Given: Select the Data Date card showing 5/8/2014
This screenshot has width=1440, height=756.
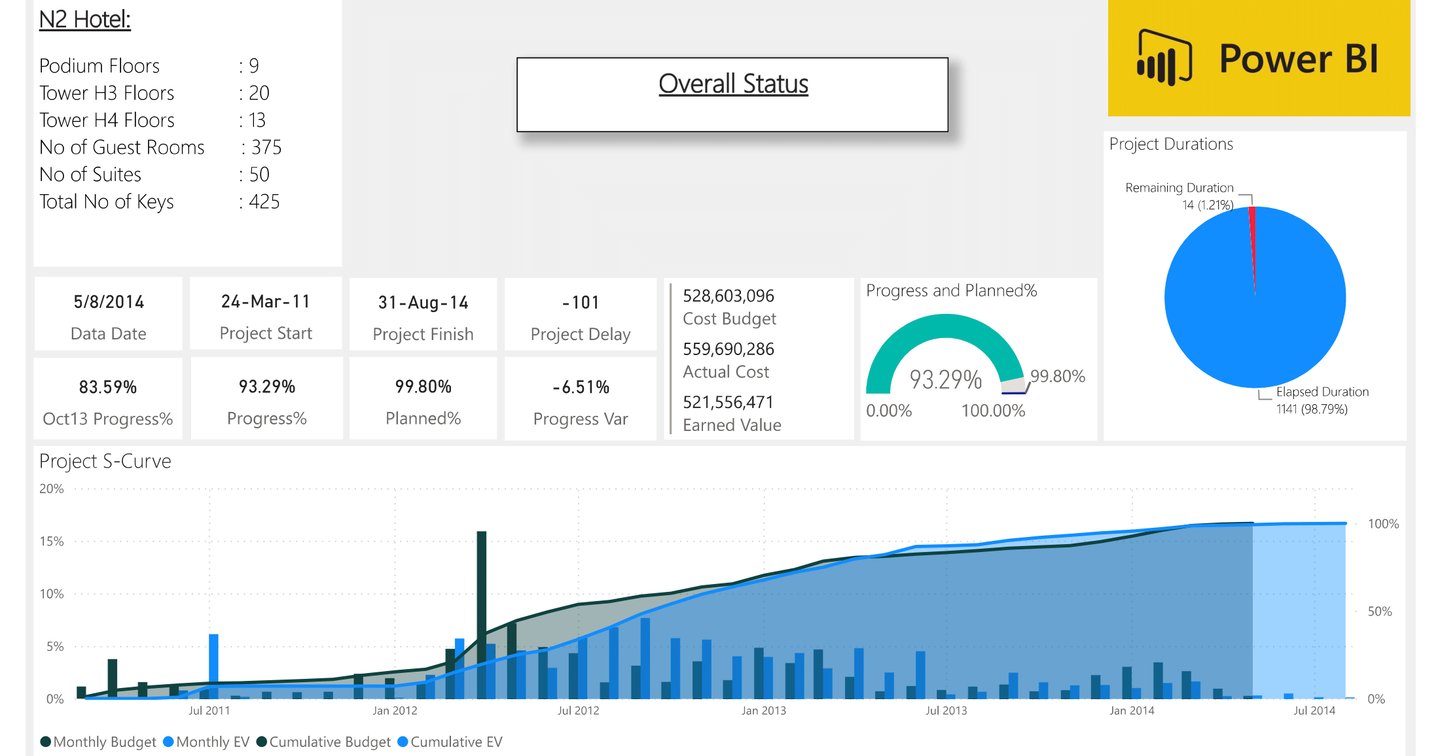Looking at the screenshot, I should [x=107, y=313].
